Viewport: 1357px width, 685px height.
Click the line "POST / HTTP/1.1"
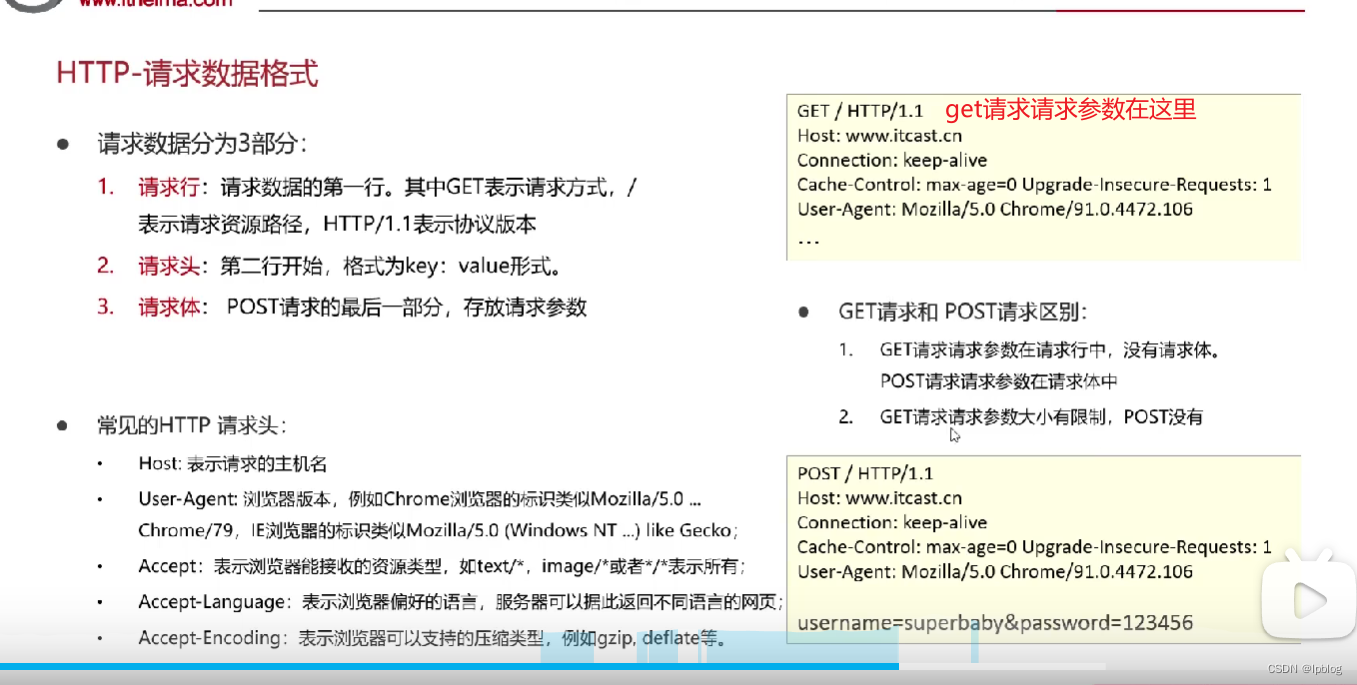865,473
